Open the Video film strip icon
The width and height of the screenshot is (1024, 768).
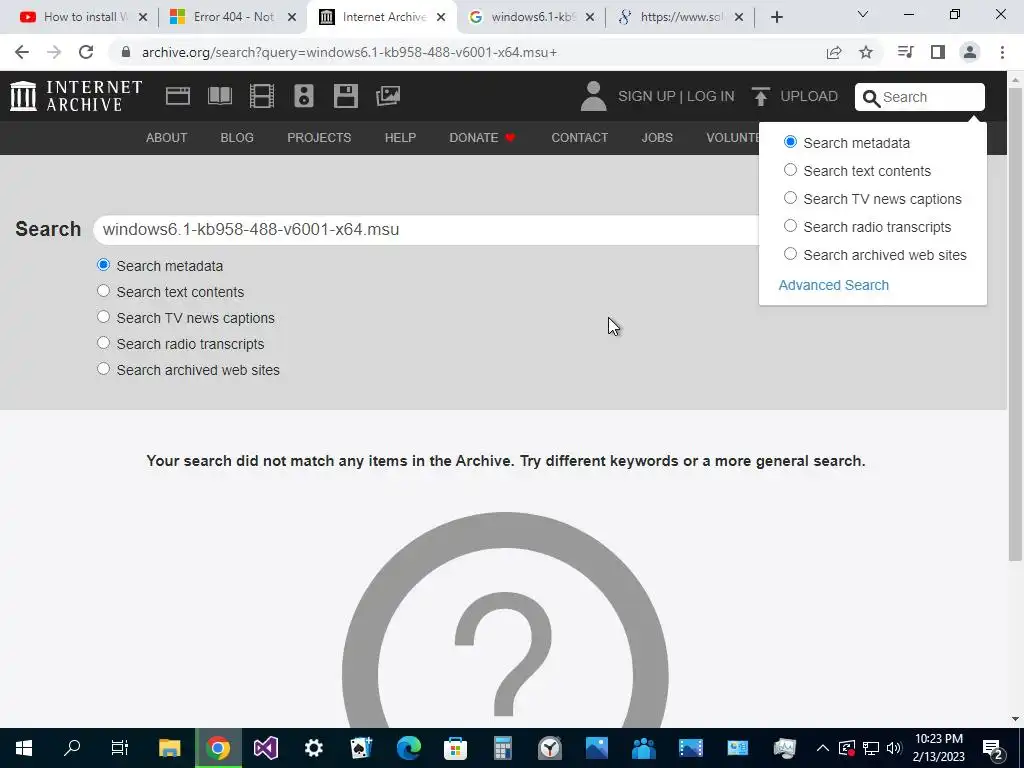point(262,96)
